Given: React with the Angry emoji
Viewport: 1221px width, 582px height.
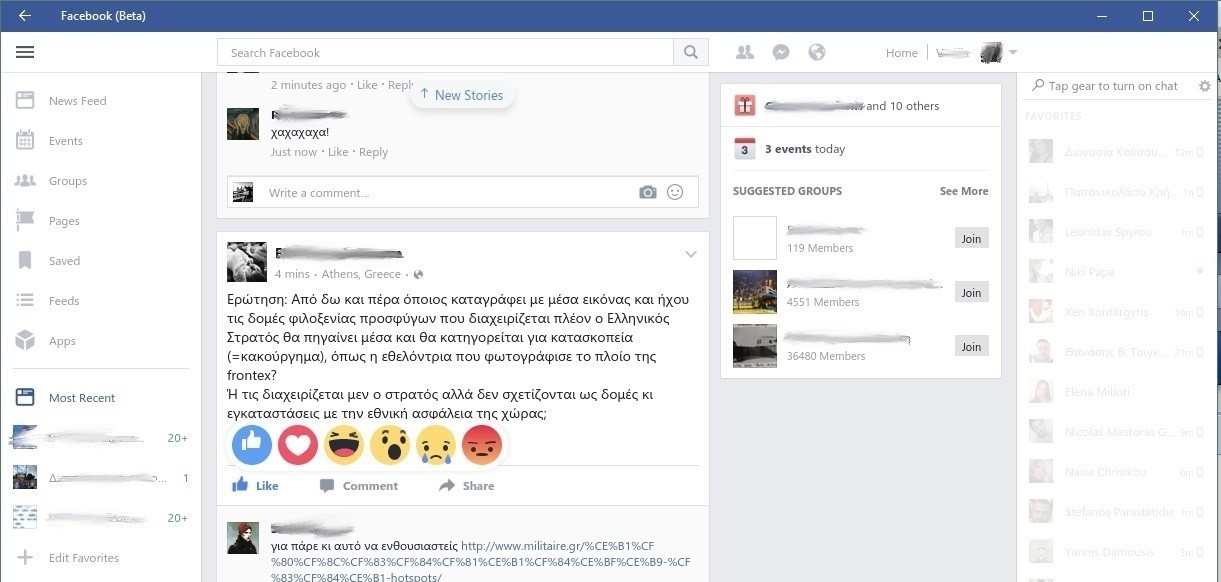Looking at the screenshot, I should coord(482,445).
